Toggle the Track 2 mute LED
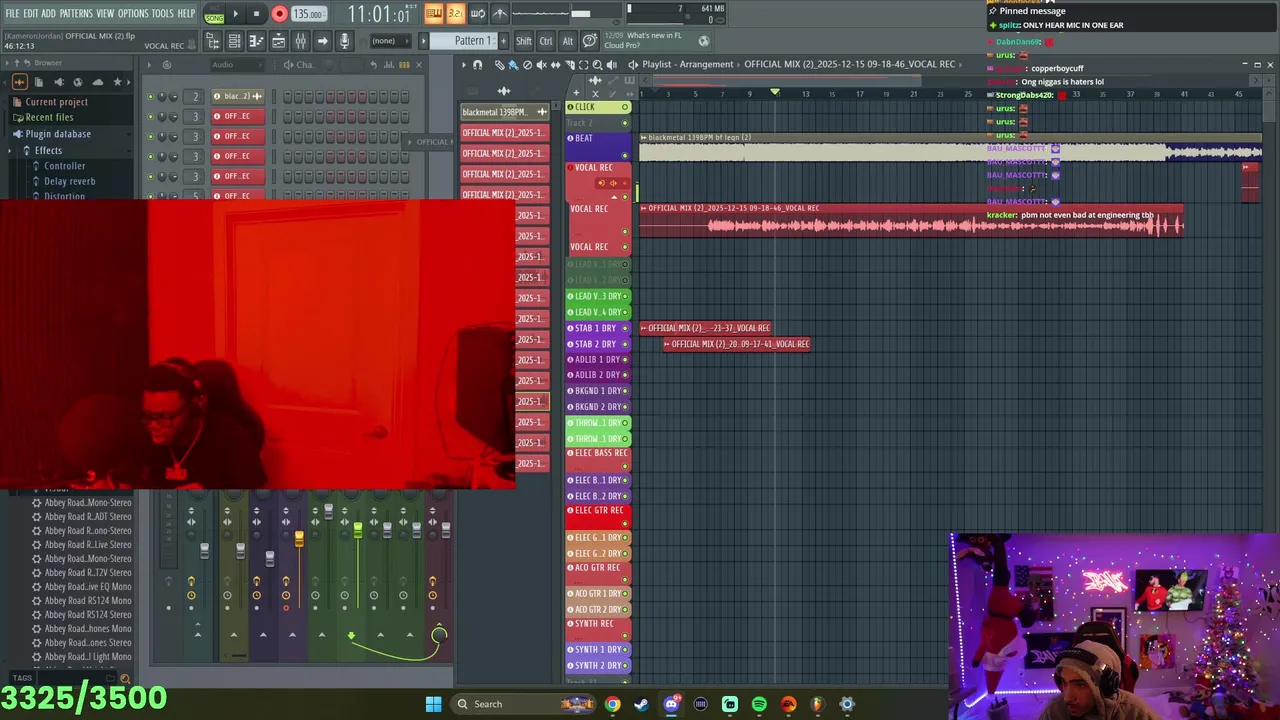This screenshot has width=1280, height=720. pyautogui.click(x=625, y=123)
